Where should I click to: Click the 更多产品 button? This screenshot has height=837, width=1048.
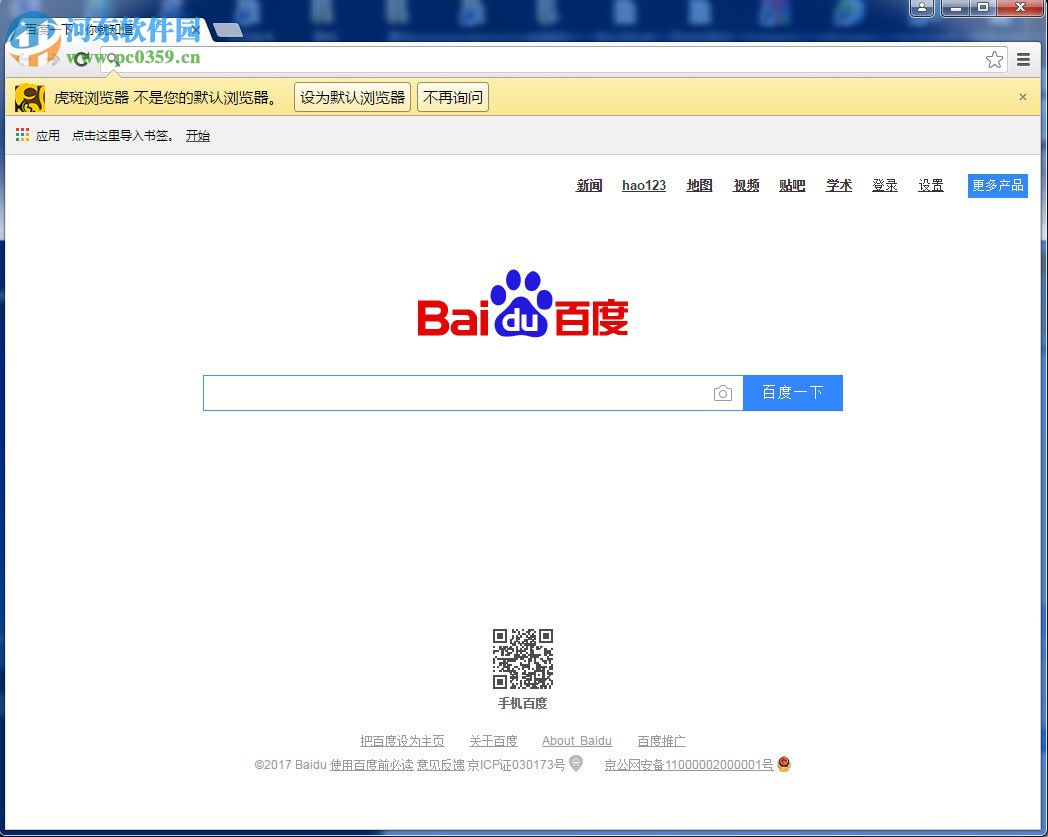tap(997, 185)
